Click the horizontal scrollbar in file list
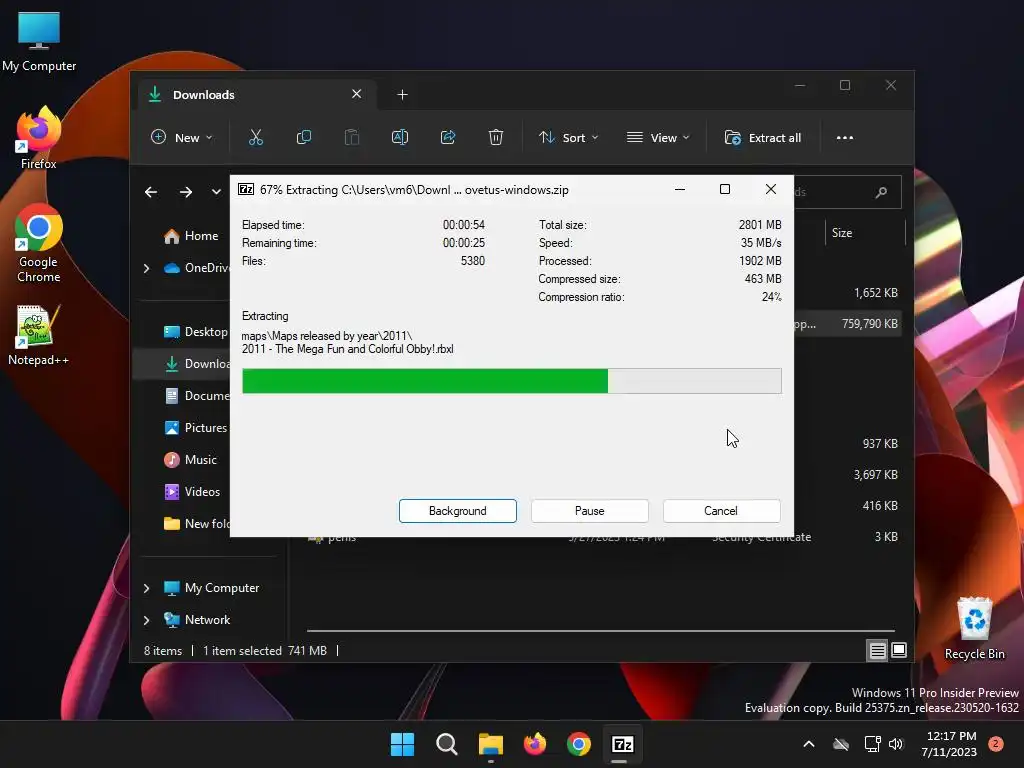Image resolution: width=1024 pixels, height=768 pixels. click(601, 631)
